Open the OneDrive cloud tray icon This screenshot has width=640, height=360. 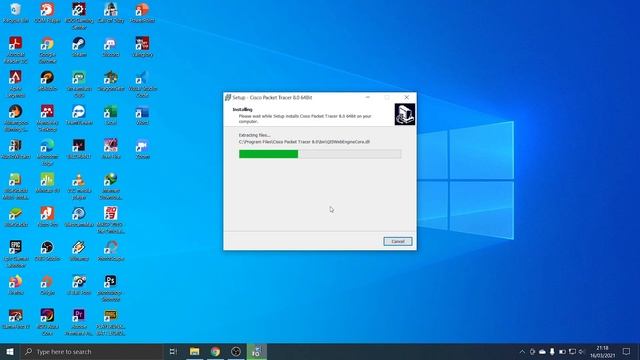542,351
